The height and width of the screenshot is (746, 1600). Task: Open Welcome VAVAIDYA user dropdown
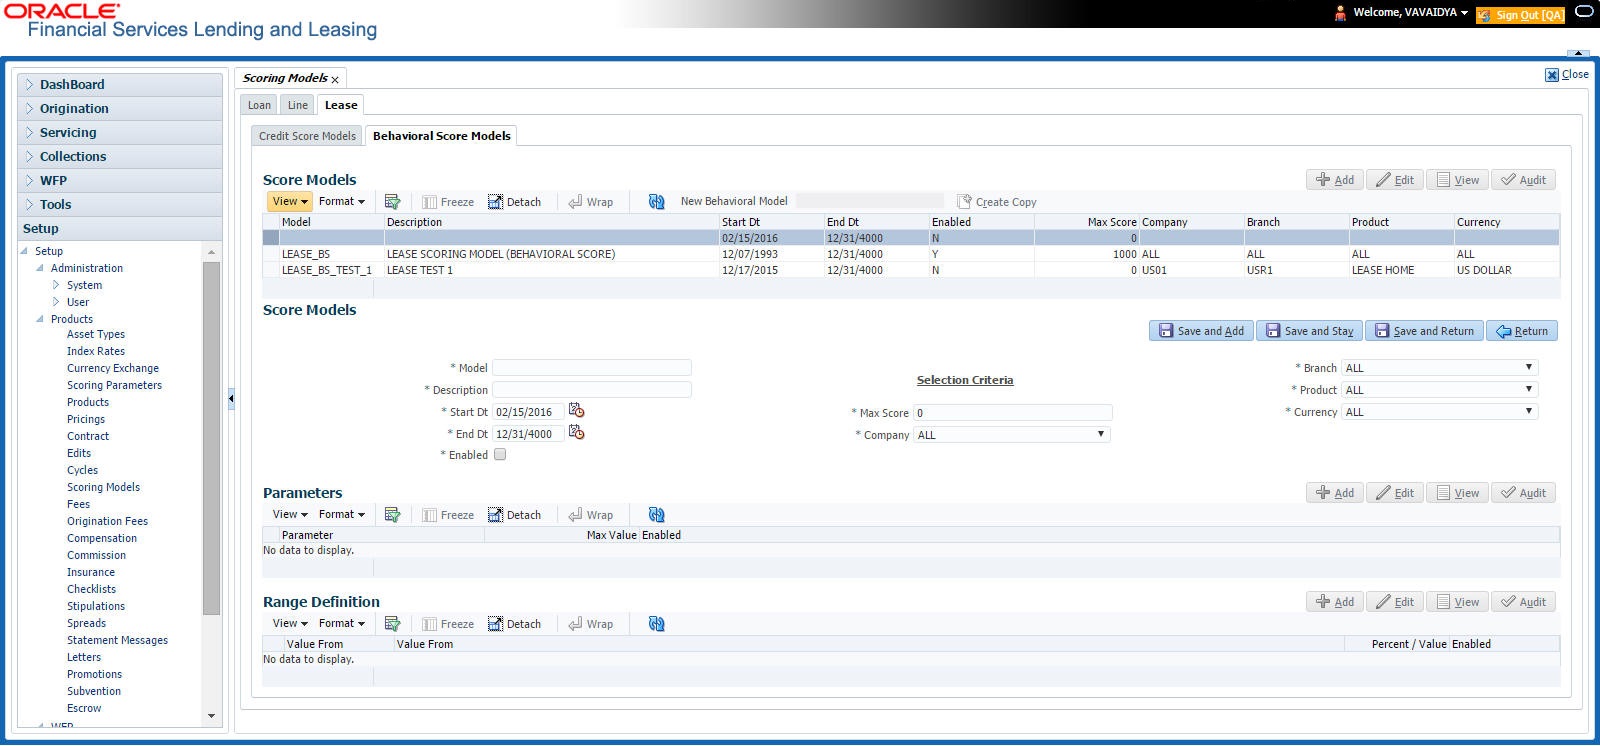(1410, 13)
